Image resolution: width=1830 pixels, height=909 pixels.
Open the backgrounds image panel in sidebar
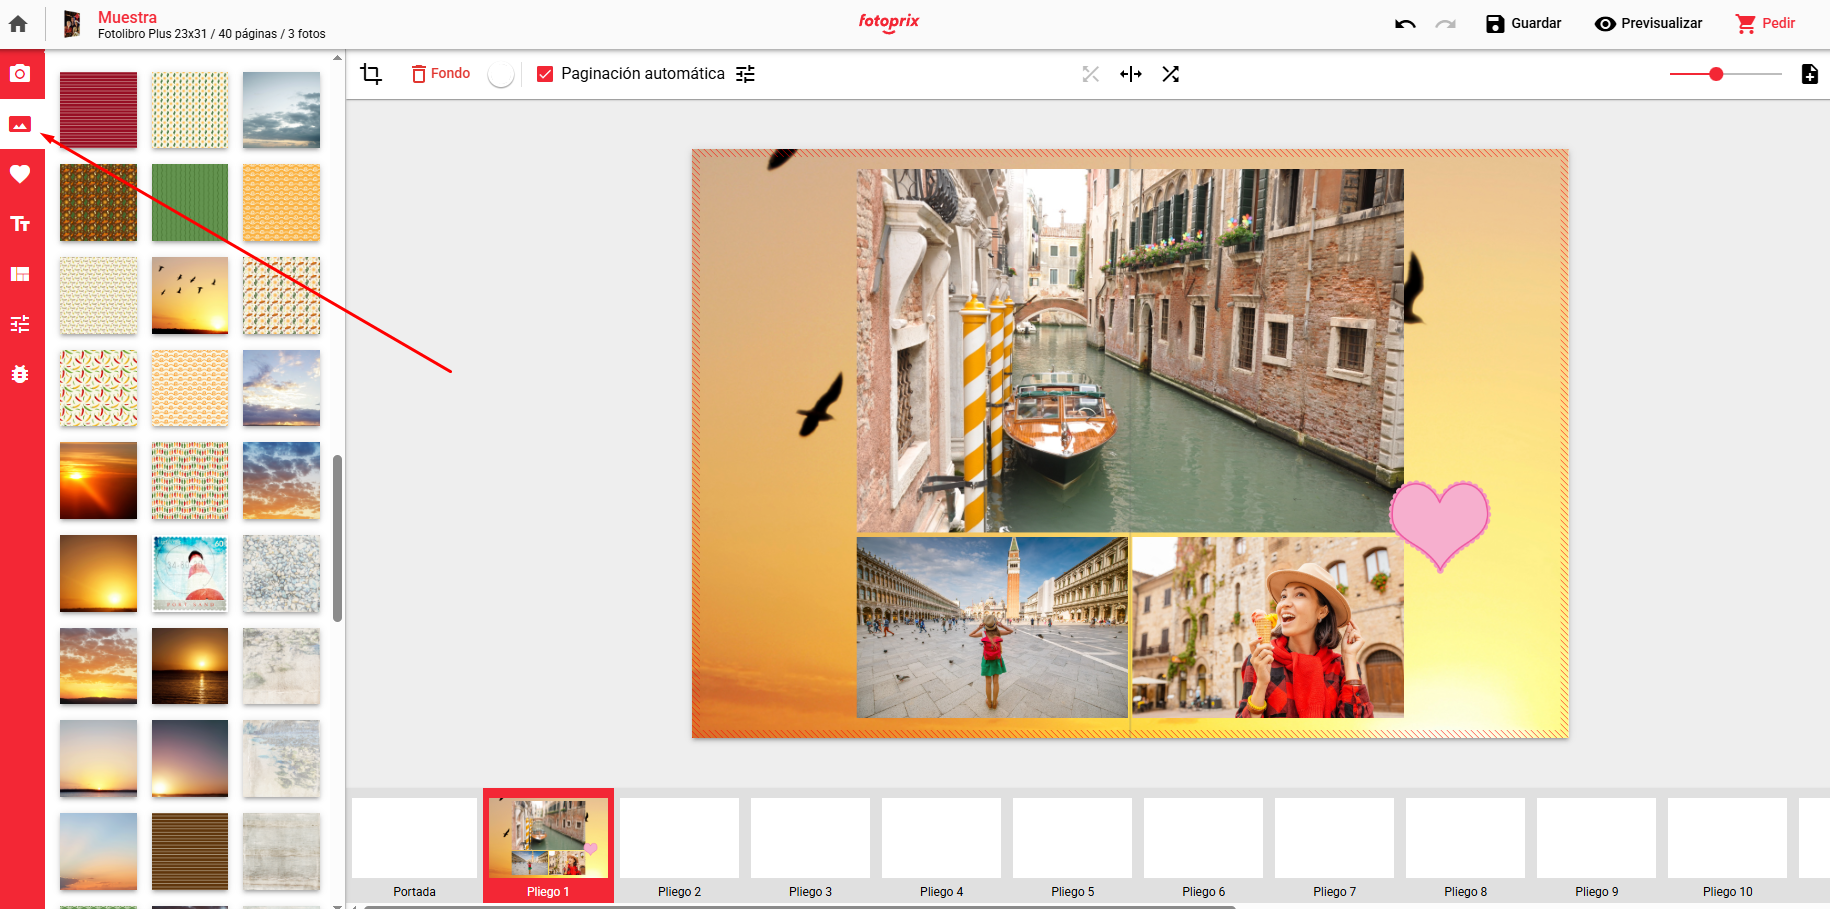tap(20, 124)
